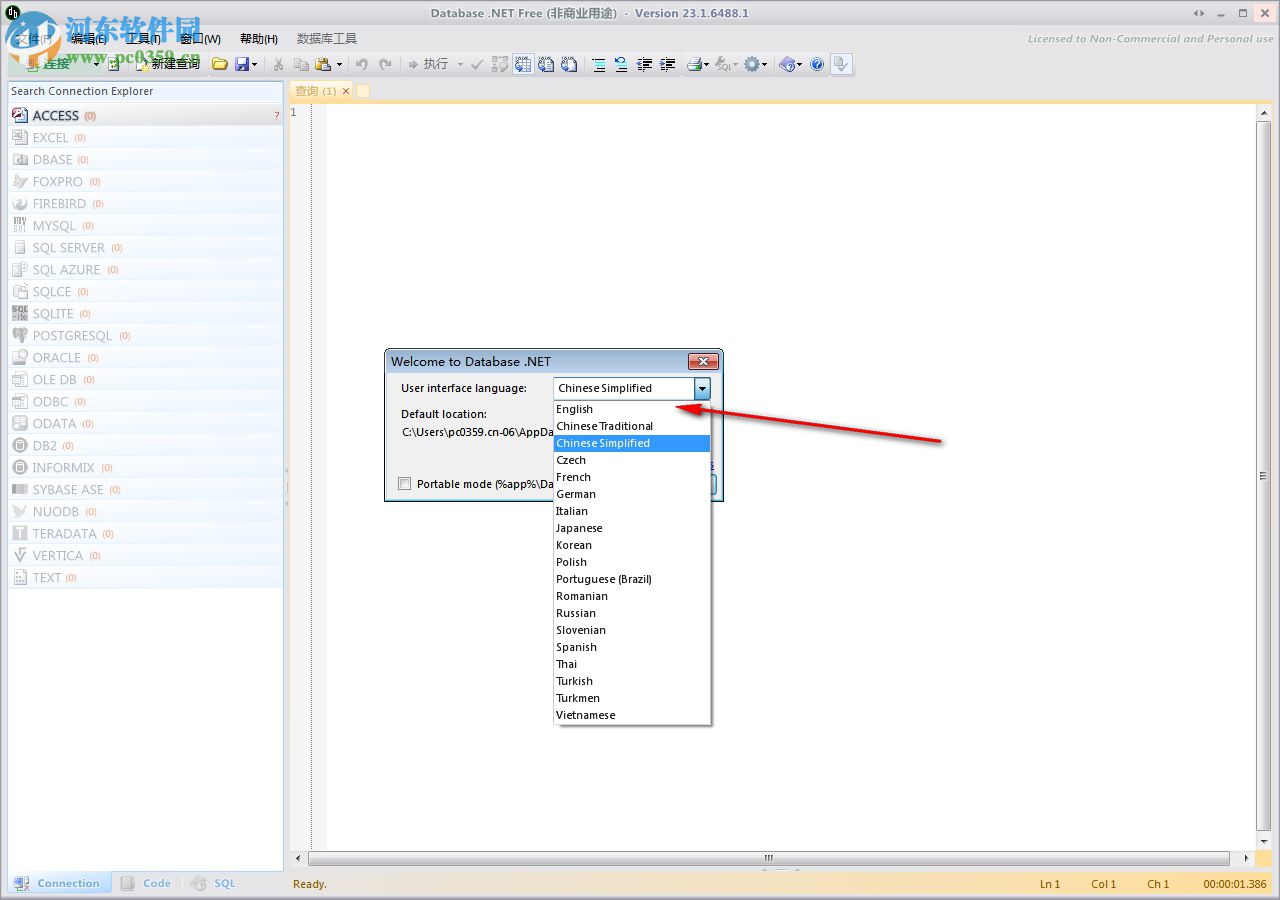Image resolution: width=1280 pixels, height=900 pixels.
Task: Click the red question mark beside ACCESS
Action: pyautogui.click(x=277, y=116)
